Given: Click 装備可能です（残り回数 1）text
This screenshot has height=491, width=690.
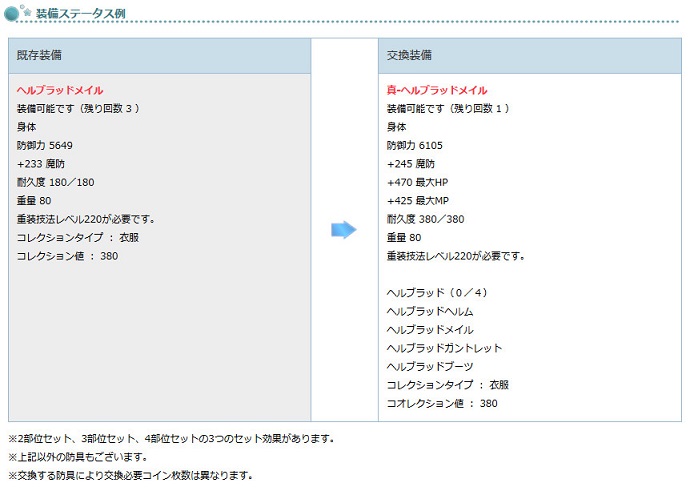Looking at the screenshot, I should 448,109.
